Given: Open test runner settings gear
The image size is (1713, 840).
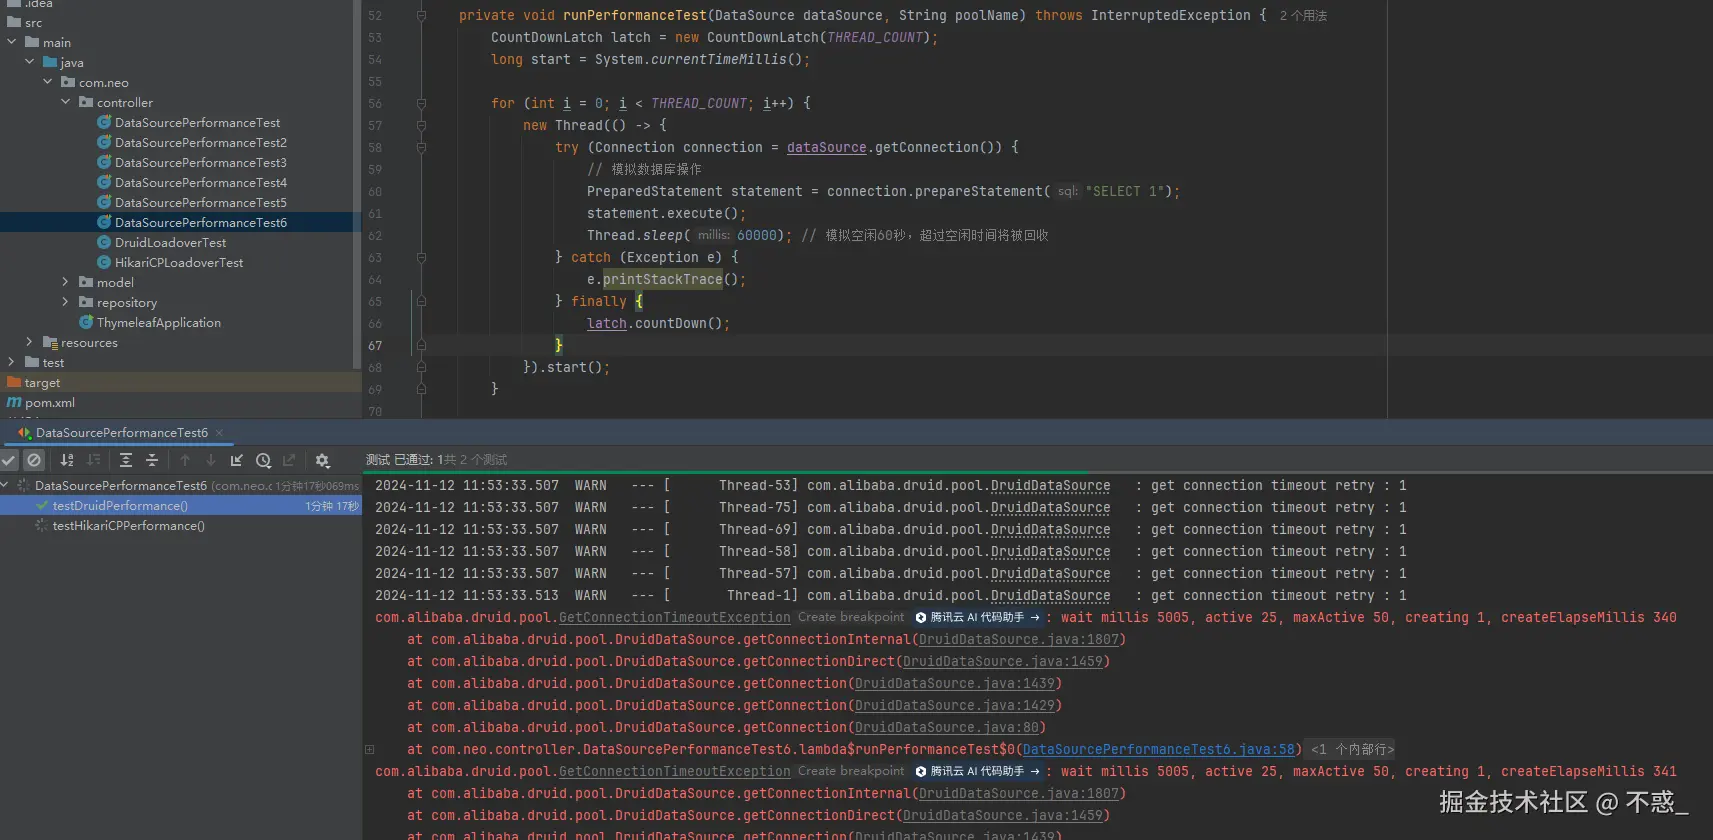Looking at the screenshot, I should click(322, 460).
